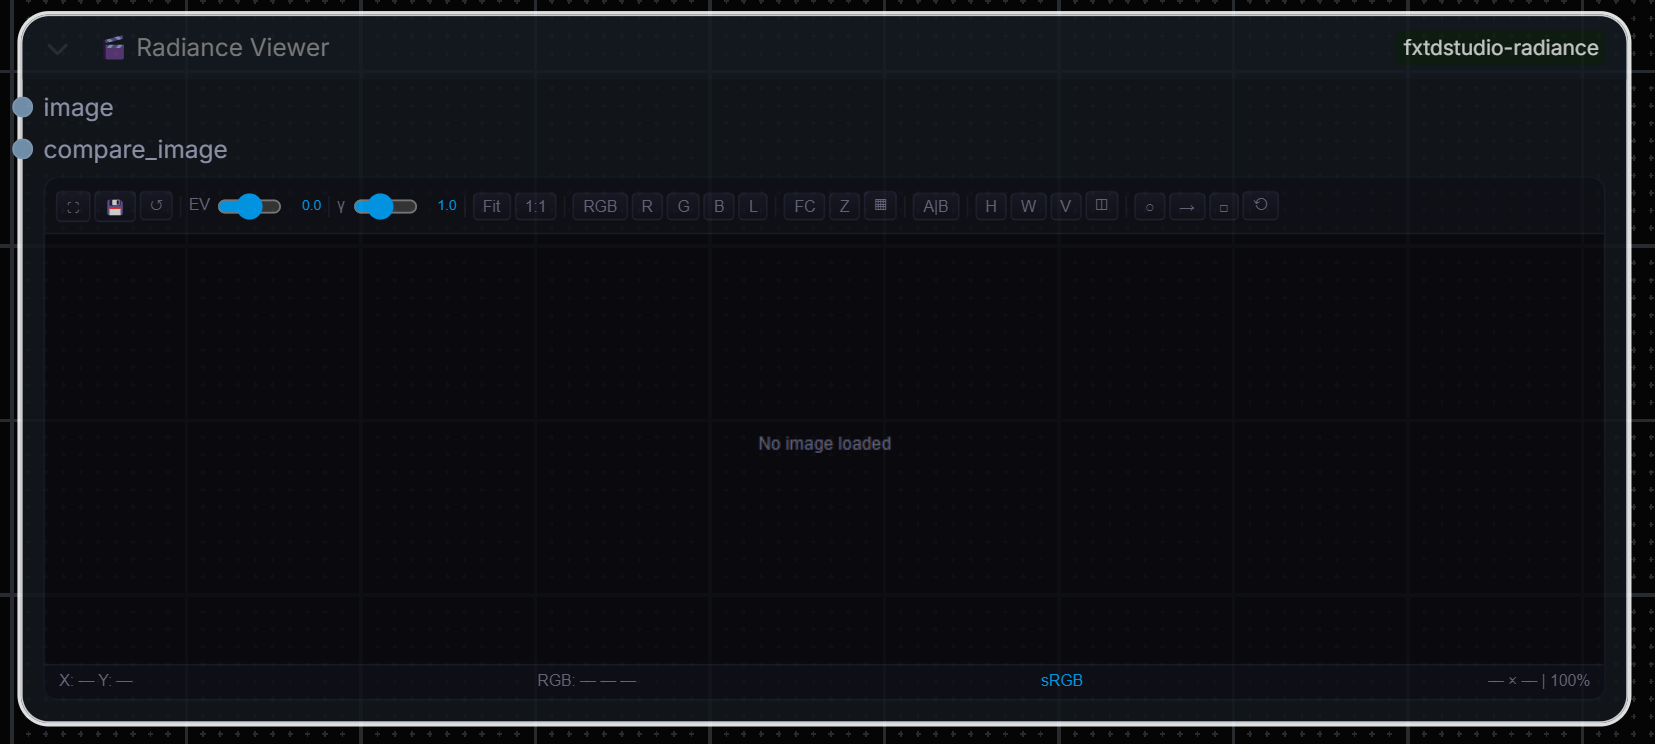Viewport: 1655px width, 744px height.
Task: Click the Radiance Viewer title
Action: click(233, 48)
